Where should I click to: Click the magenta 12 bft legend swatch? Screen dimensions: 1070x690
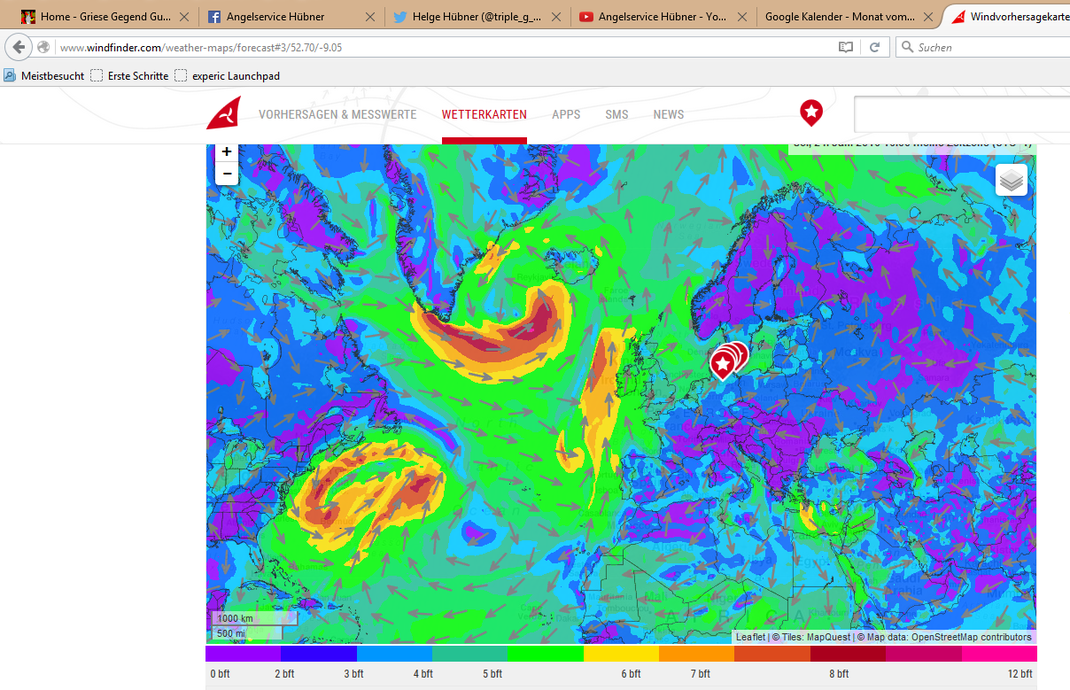pyautogui.click(x=999, y=654)
